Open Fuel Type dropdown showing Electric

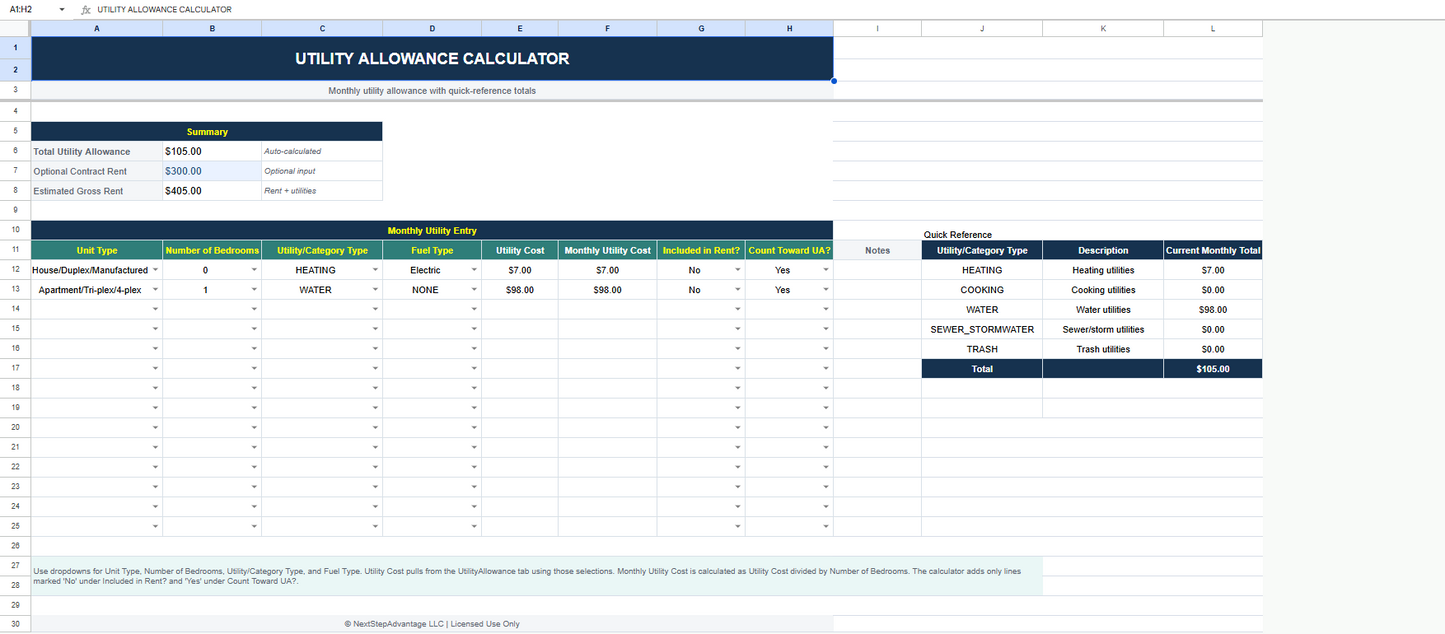[x=474, y=270]
